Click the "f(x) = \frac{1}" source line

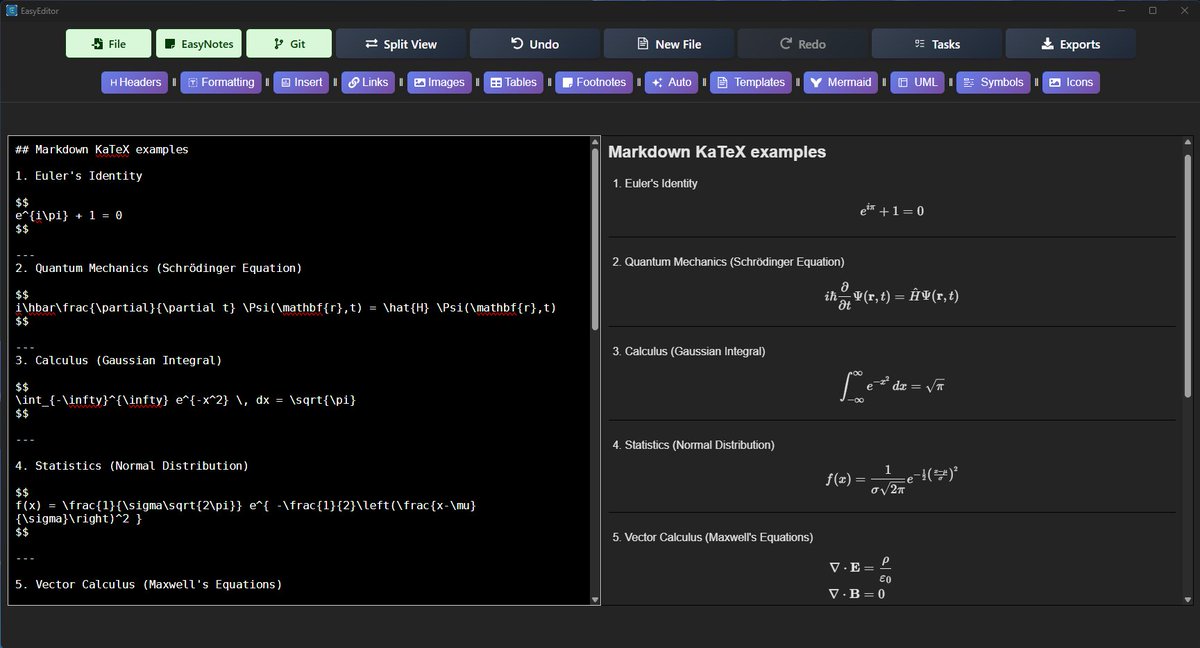(245, 512)
